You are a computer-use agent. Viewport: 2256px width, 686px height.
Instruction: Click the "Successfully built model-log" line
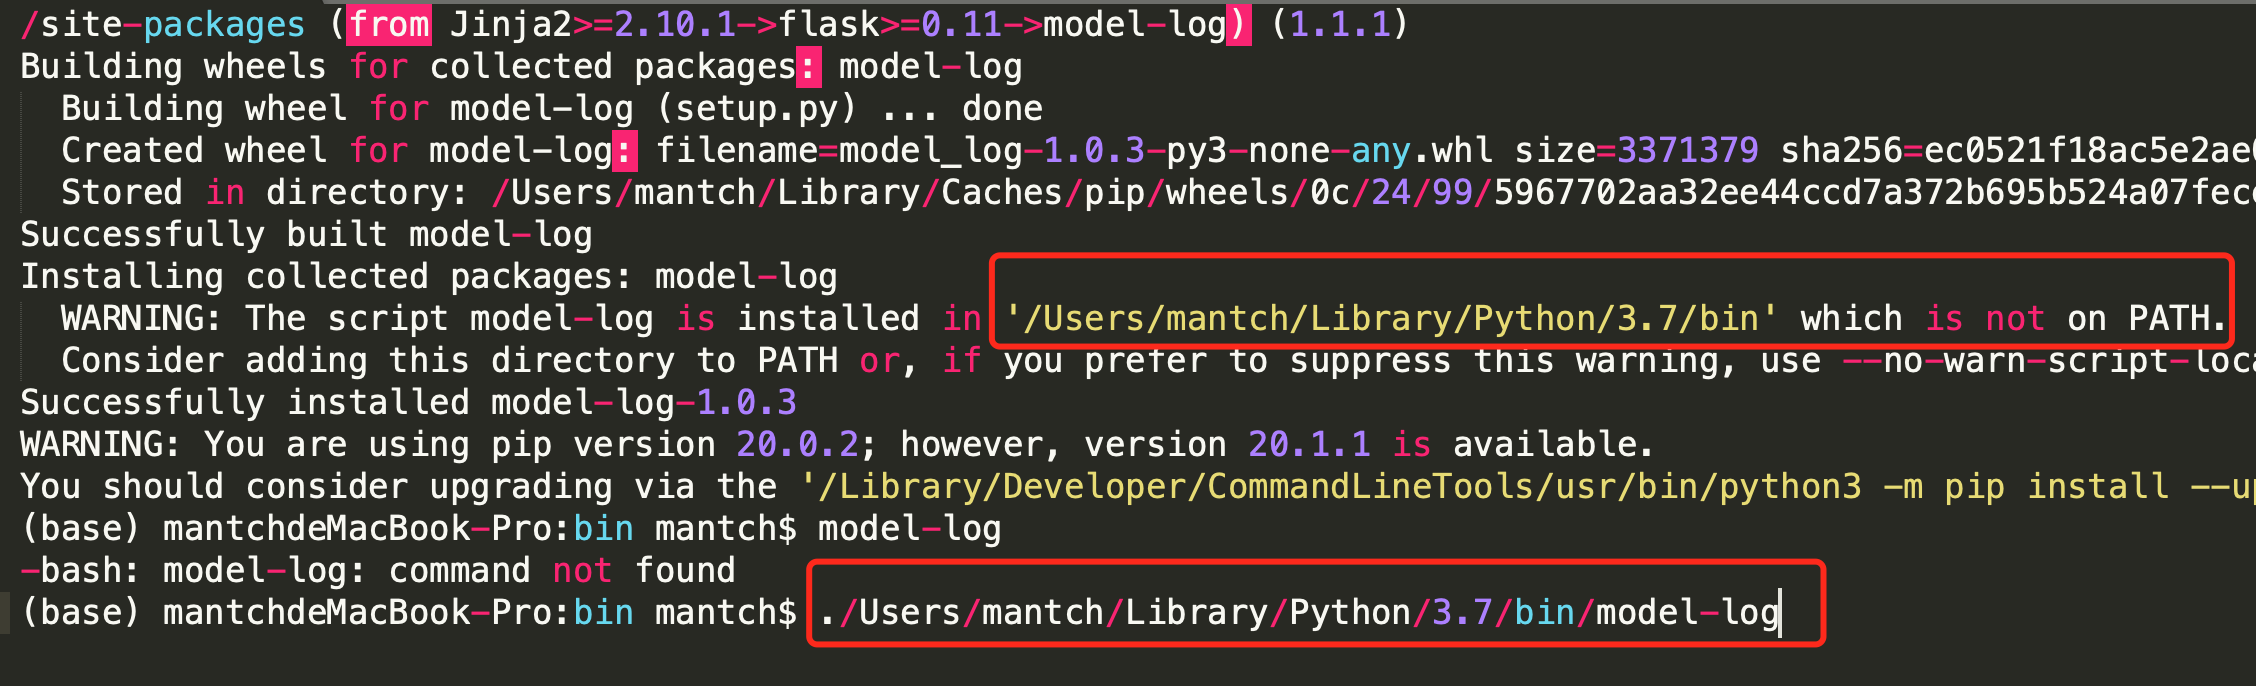click(x=306, y=235)
